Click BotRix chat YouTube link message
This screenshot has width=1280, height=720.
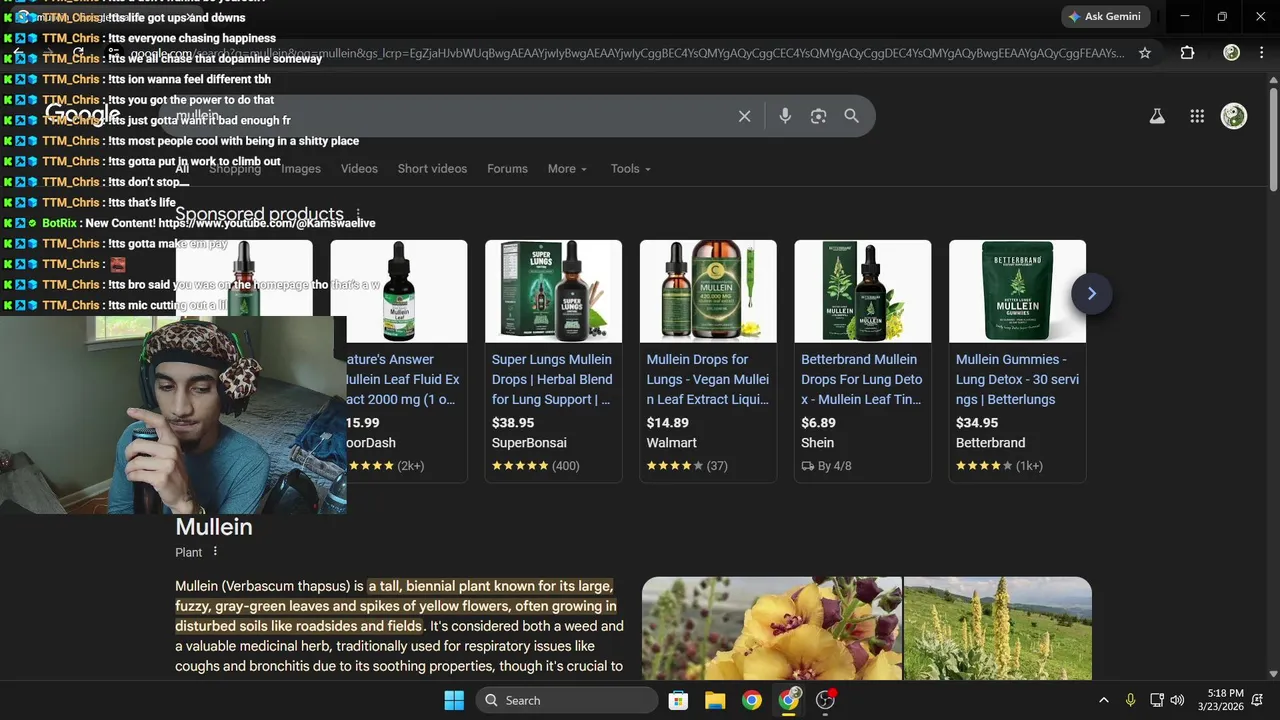click(209, 223)
